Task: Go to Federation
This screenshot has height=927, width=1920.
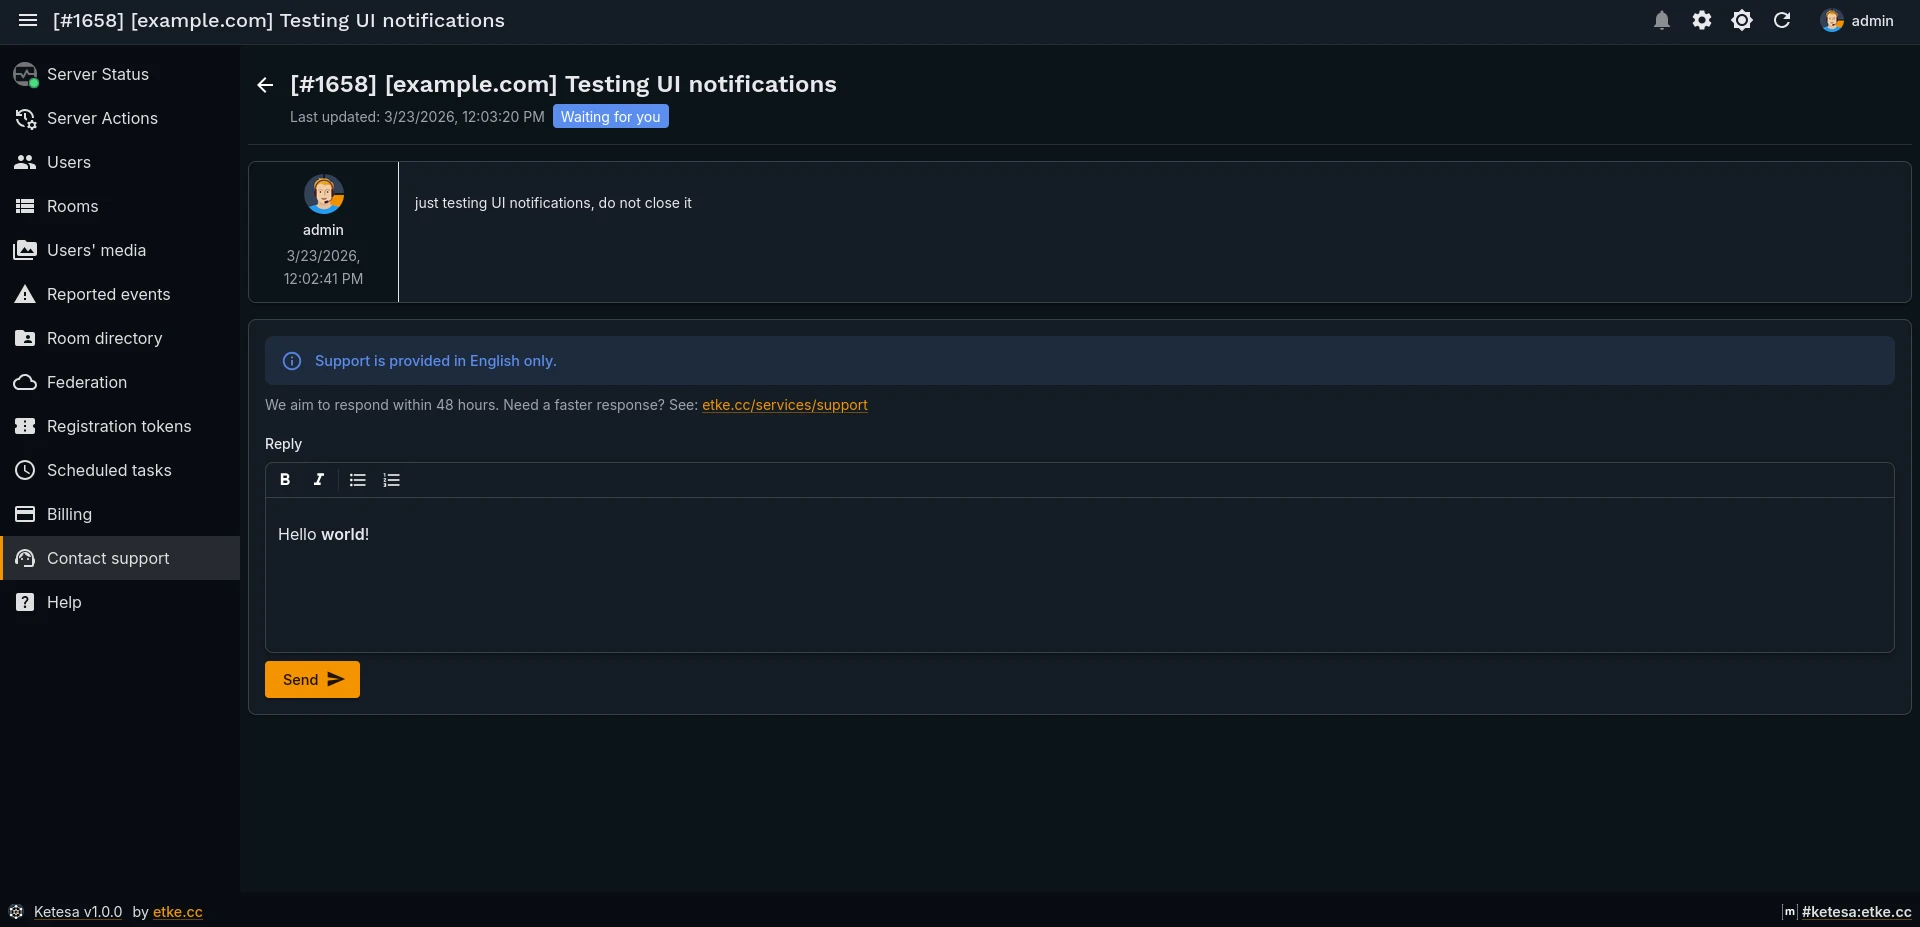Action: point(120,382)
